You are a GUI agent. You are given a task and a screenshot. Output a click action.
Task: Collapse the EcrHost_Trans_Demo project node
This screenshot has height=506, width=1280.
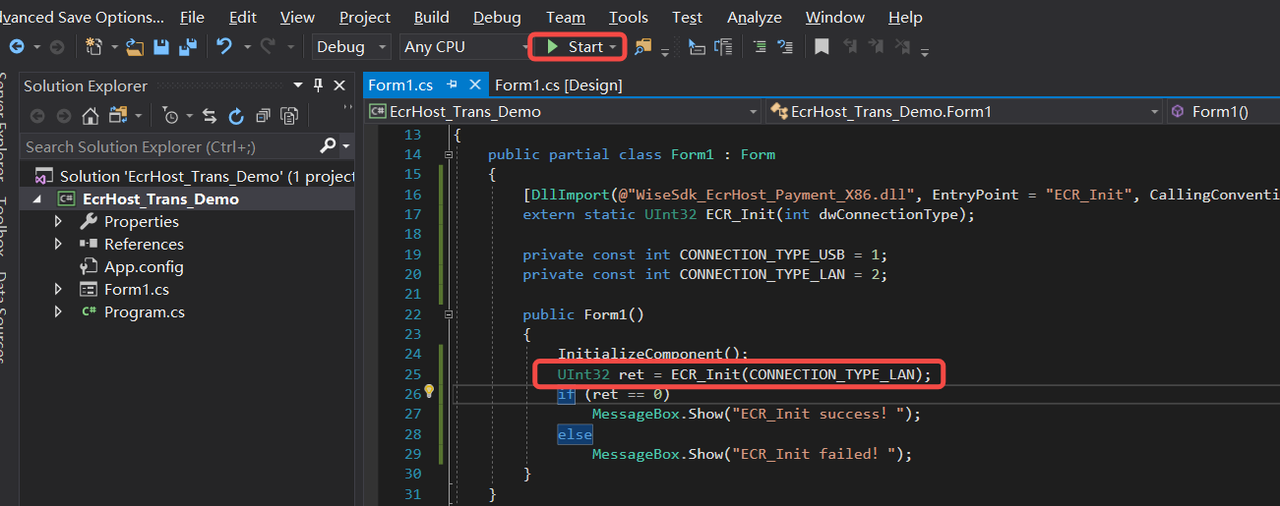coord(37,199)
